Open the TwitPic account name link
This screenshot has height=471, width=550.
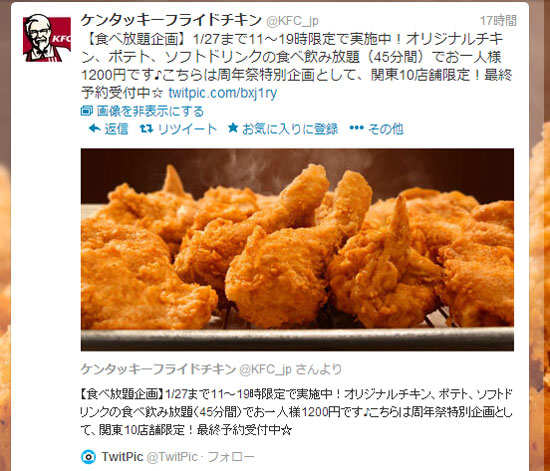[x=122, y=457]
